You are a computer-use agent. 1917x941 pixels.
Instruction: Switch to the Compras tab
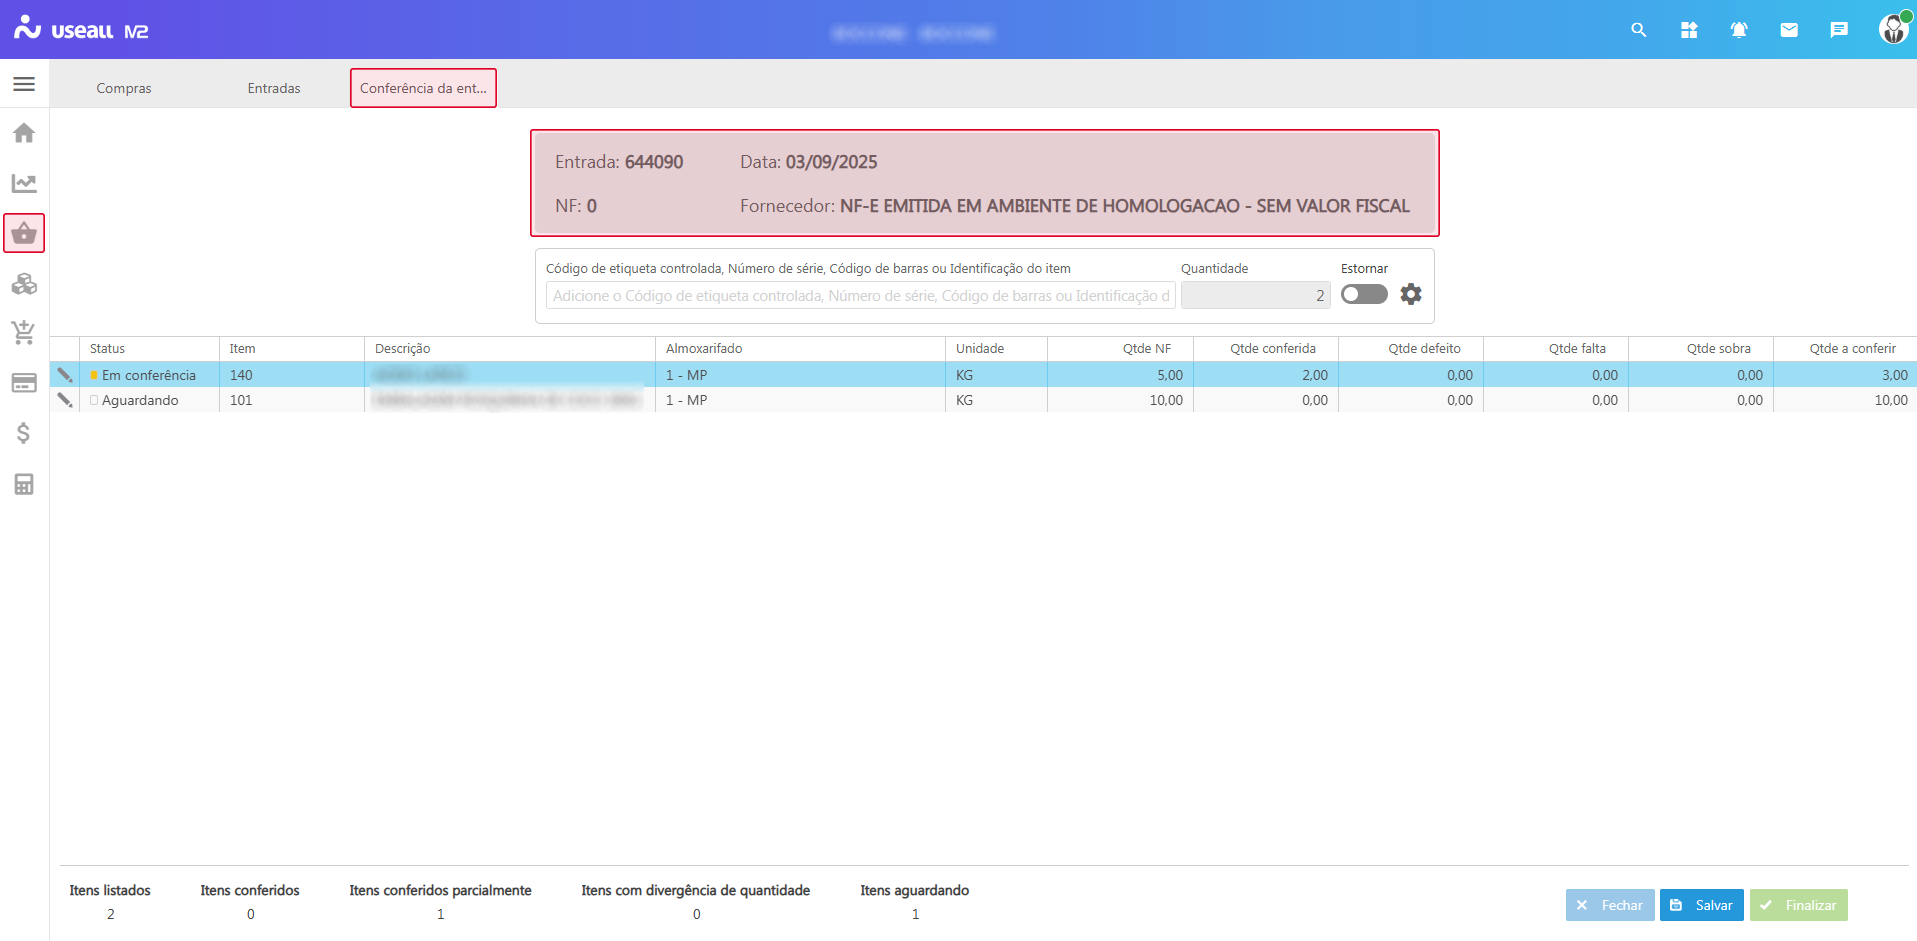point(124,88)
